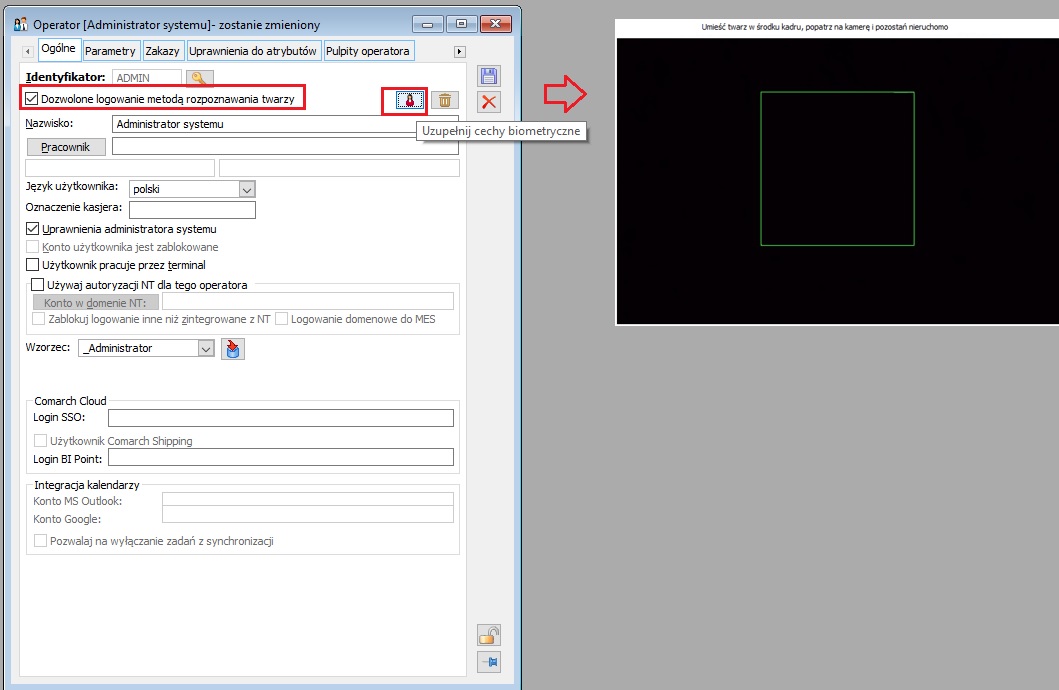Switch to the Ogólne tab

tap(59, 49)
